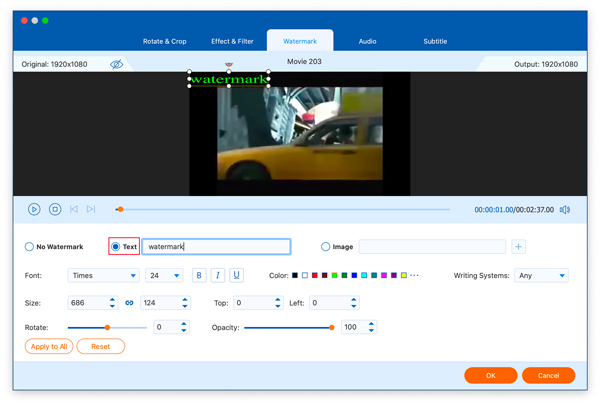Toggle italic text formatting
The image size is (600, 405).
[x=218, y=275]
